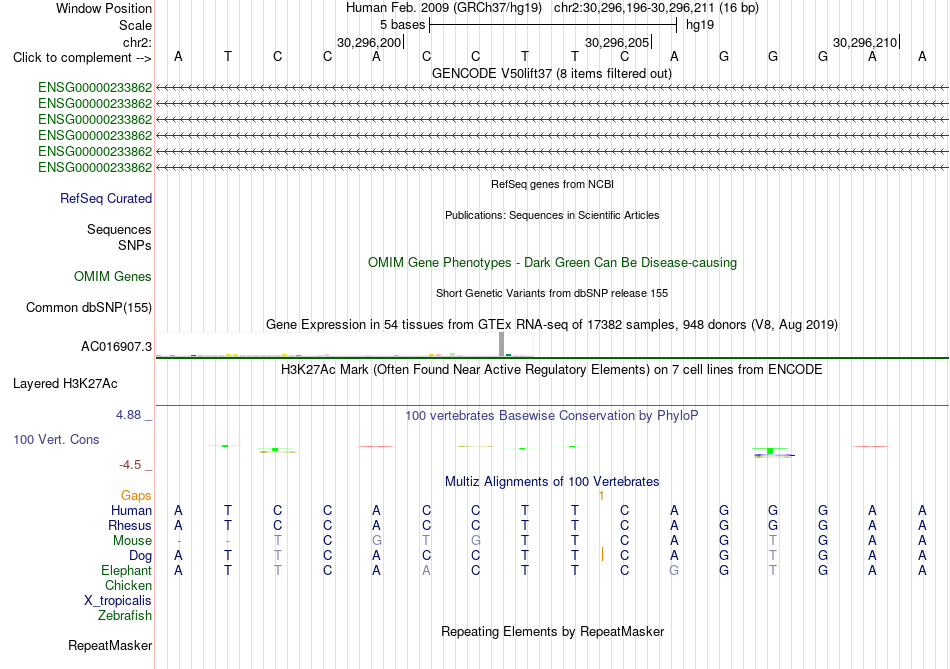Click the hg19 label beside scale bar
Screen dimensions: 950x669
click(x=700, y=25)
